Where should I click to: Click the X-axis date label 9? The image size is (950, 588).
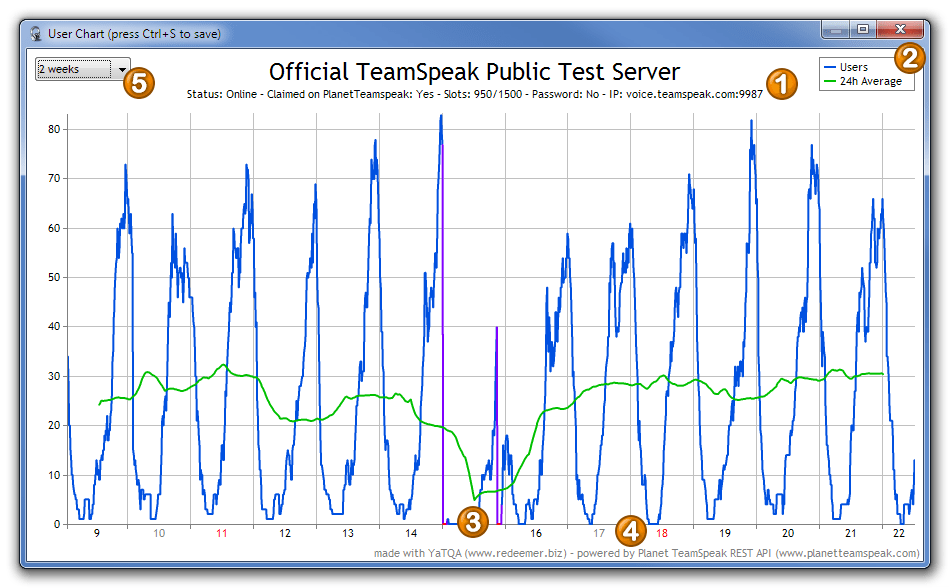(x=97, y=533)
